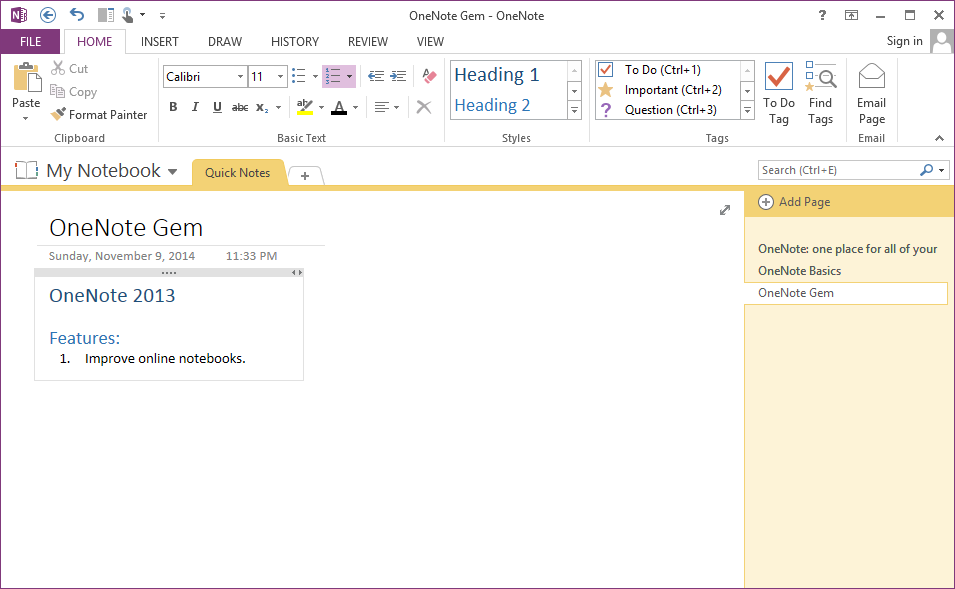Open subscript/superscript options arrow
Screen dimensions: 955x589
click(278, 108)
